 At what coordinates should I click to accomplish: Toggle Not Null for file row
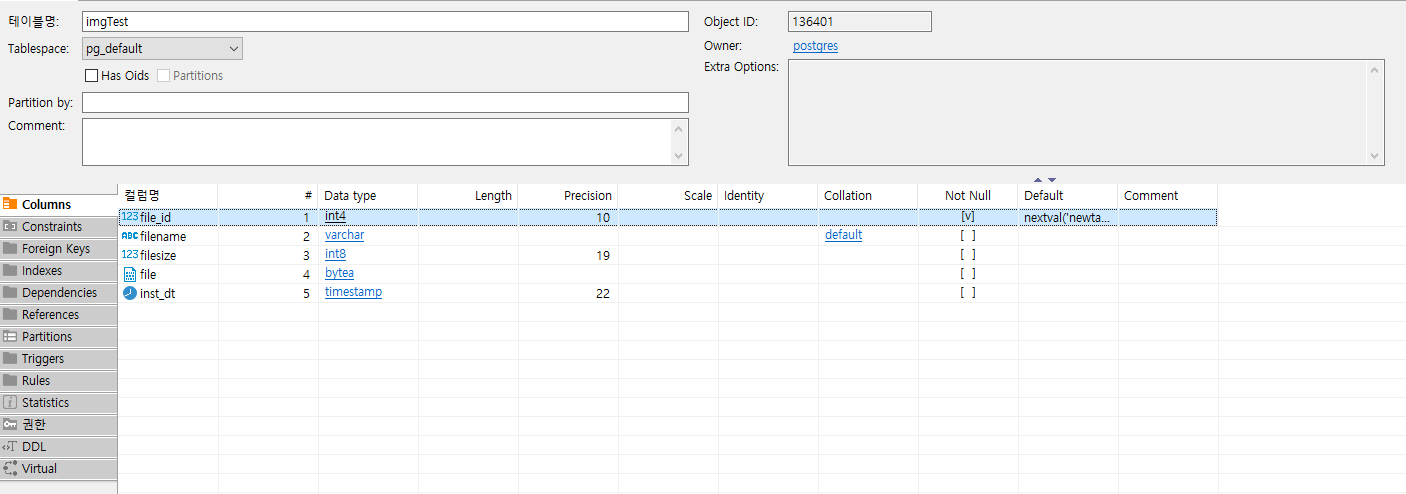pyautogui.click(x=967, y=274)
